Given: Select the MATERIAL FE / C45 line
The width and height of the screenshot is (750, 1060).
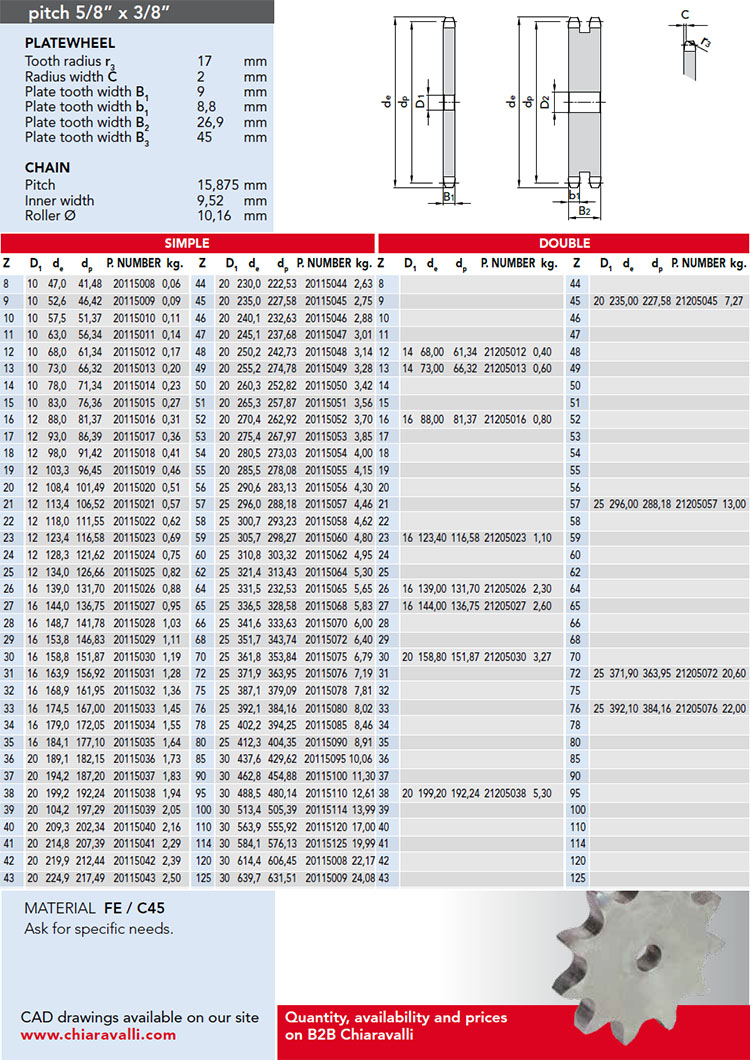Looking at the screenshot, I should coord(95,908).
